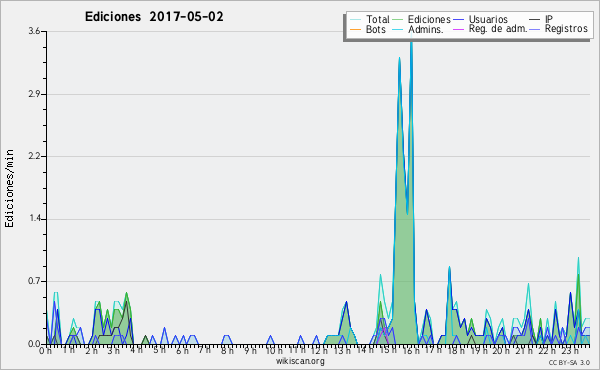The width and height of the screenshot is (600, 370).
Task: Click the blue Usuarios legend line swatch
Action: coord(458,20)
